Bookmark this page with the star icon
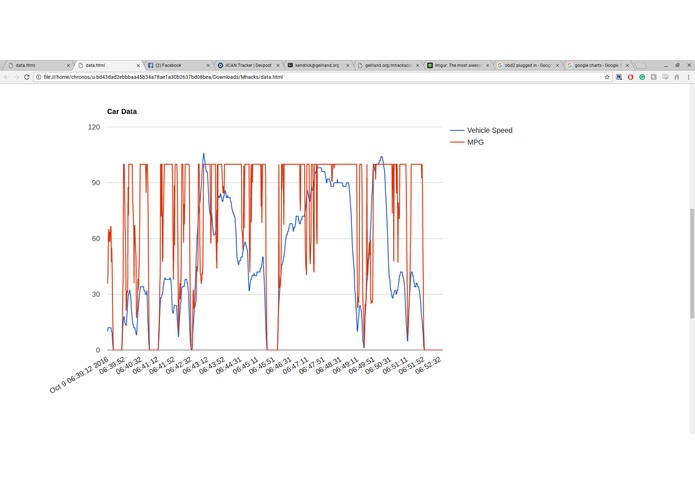Image resolution: width=695 pixels, height=494 pixels. click(607, 77)
